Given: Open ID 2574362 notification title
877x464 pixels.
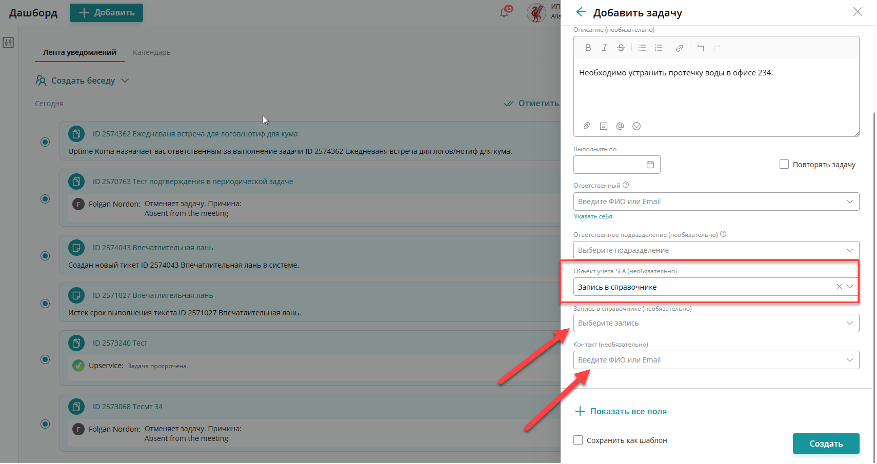Looking at the screenshot, I should pyautogui.click(x=195, y=134).
